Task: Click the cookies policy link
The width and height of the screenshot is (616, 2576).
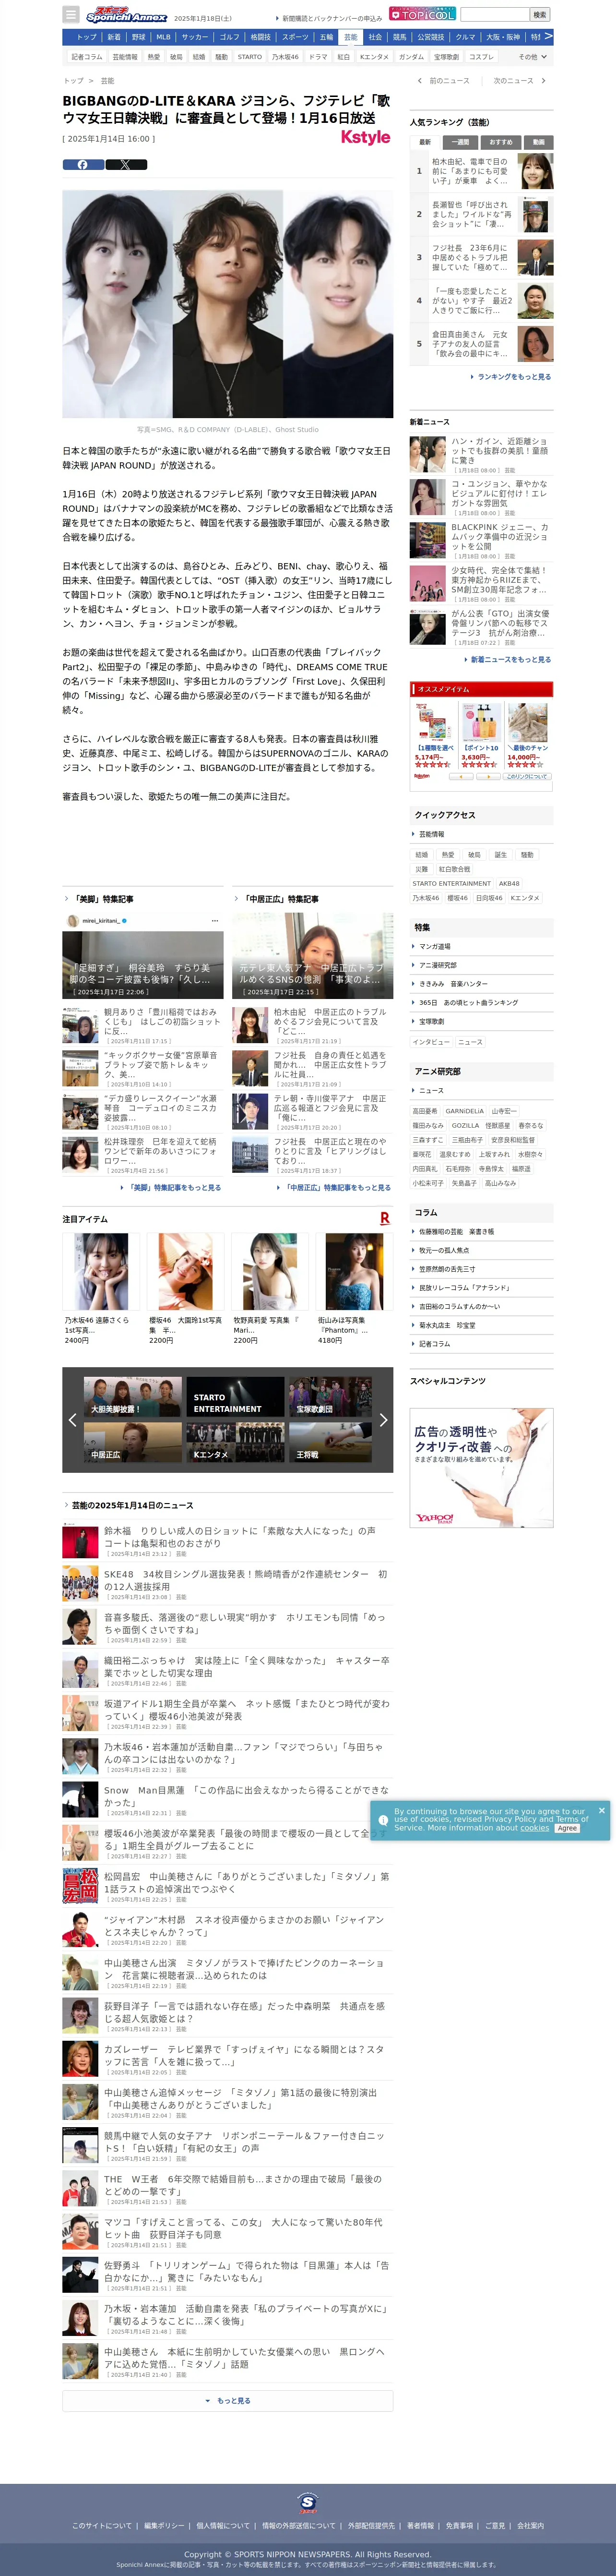Action: click(x=535, y=1828)
